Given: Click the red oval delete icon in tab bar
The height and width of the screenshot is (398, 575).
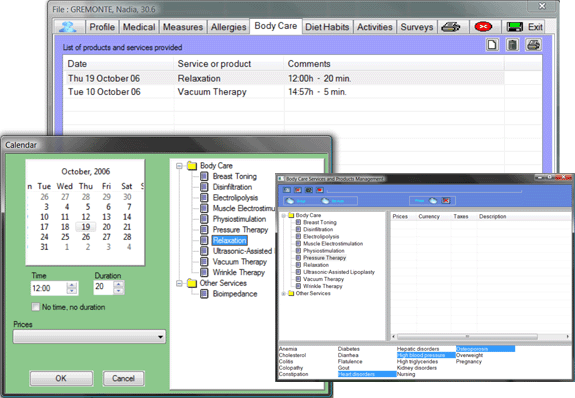Looking at the screenshot, I should pos(483,27).
